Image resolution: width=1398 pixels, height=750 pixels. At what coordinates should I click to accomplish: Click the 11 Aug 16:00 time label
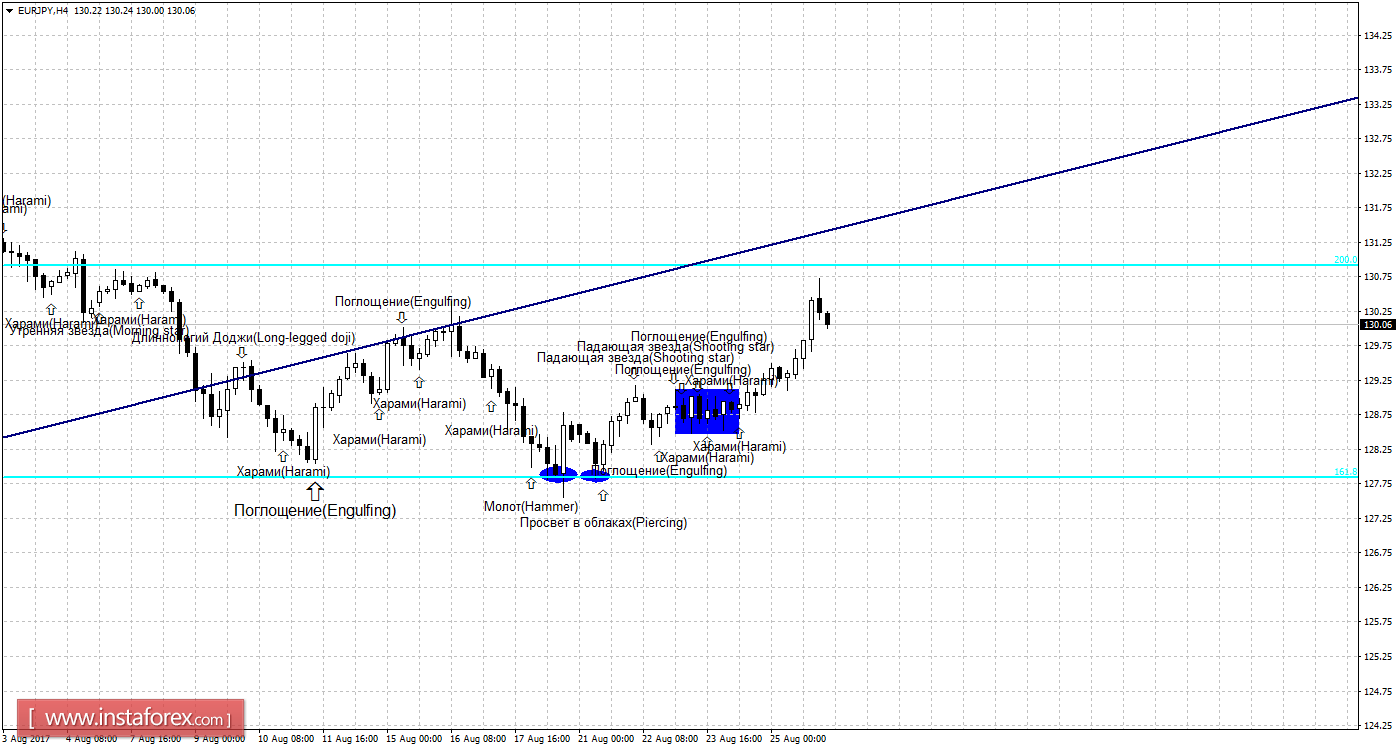point(351,739)
